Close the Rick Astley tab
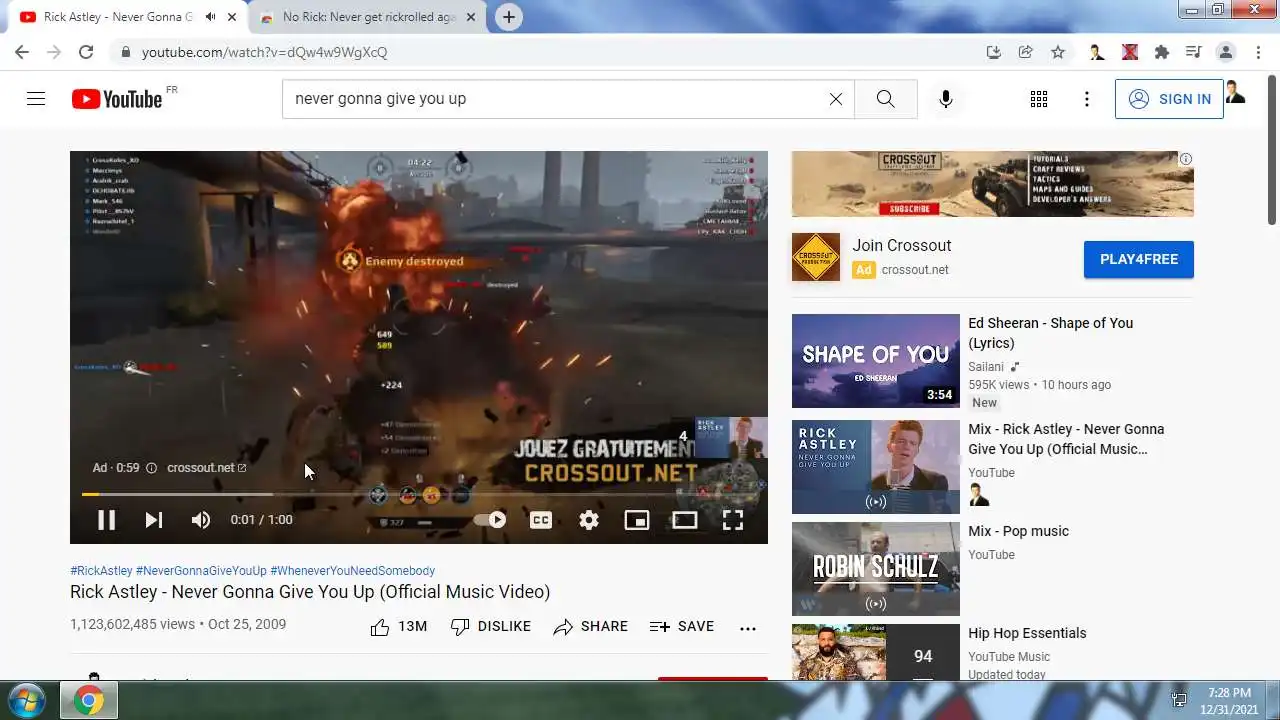Image resolution: width=1280 pixels, height=720 pixels. (x=232, y=17)
